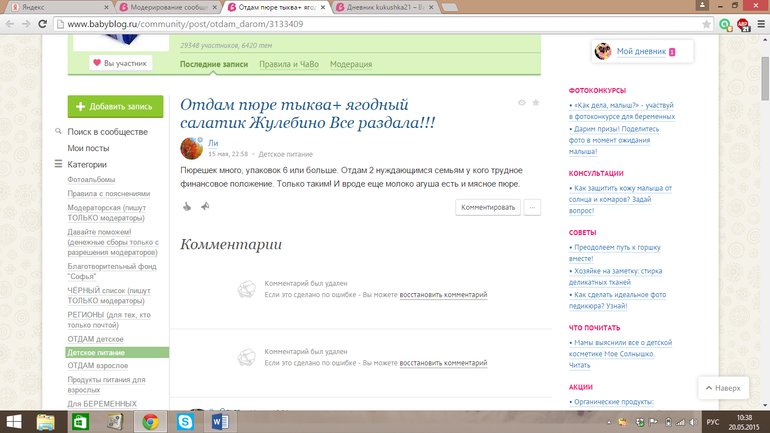
Task: Open Skype from the Windows taskbar
Action: tap(185, 422)
